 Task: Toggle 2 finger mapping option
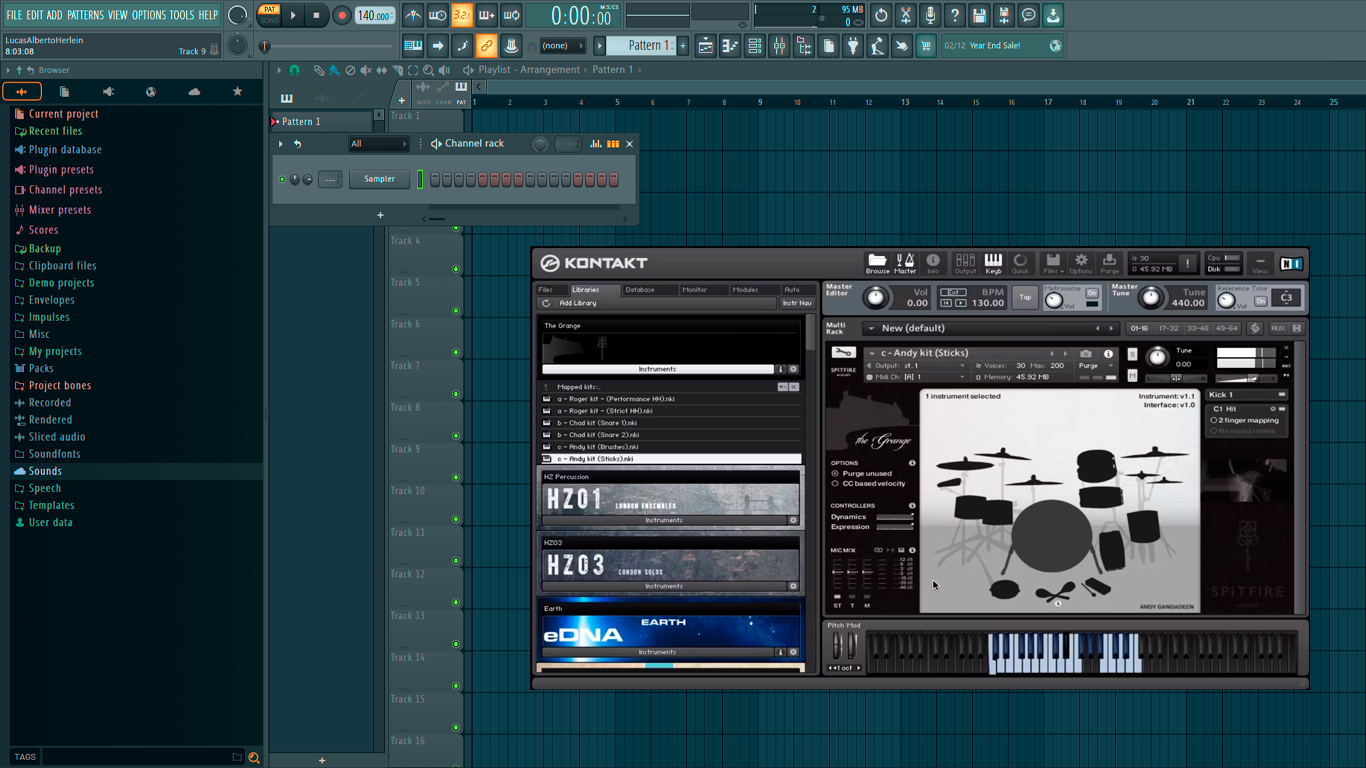pos(1214,421)
